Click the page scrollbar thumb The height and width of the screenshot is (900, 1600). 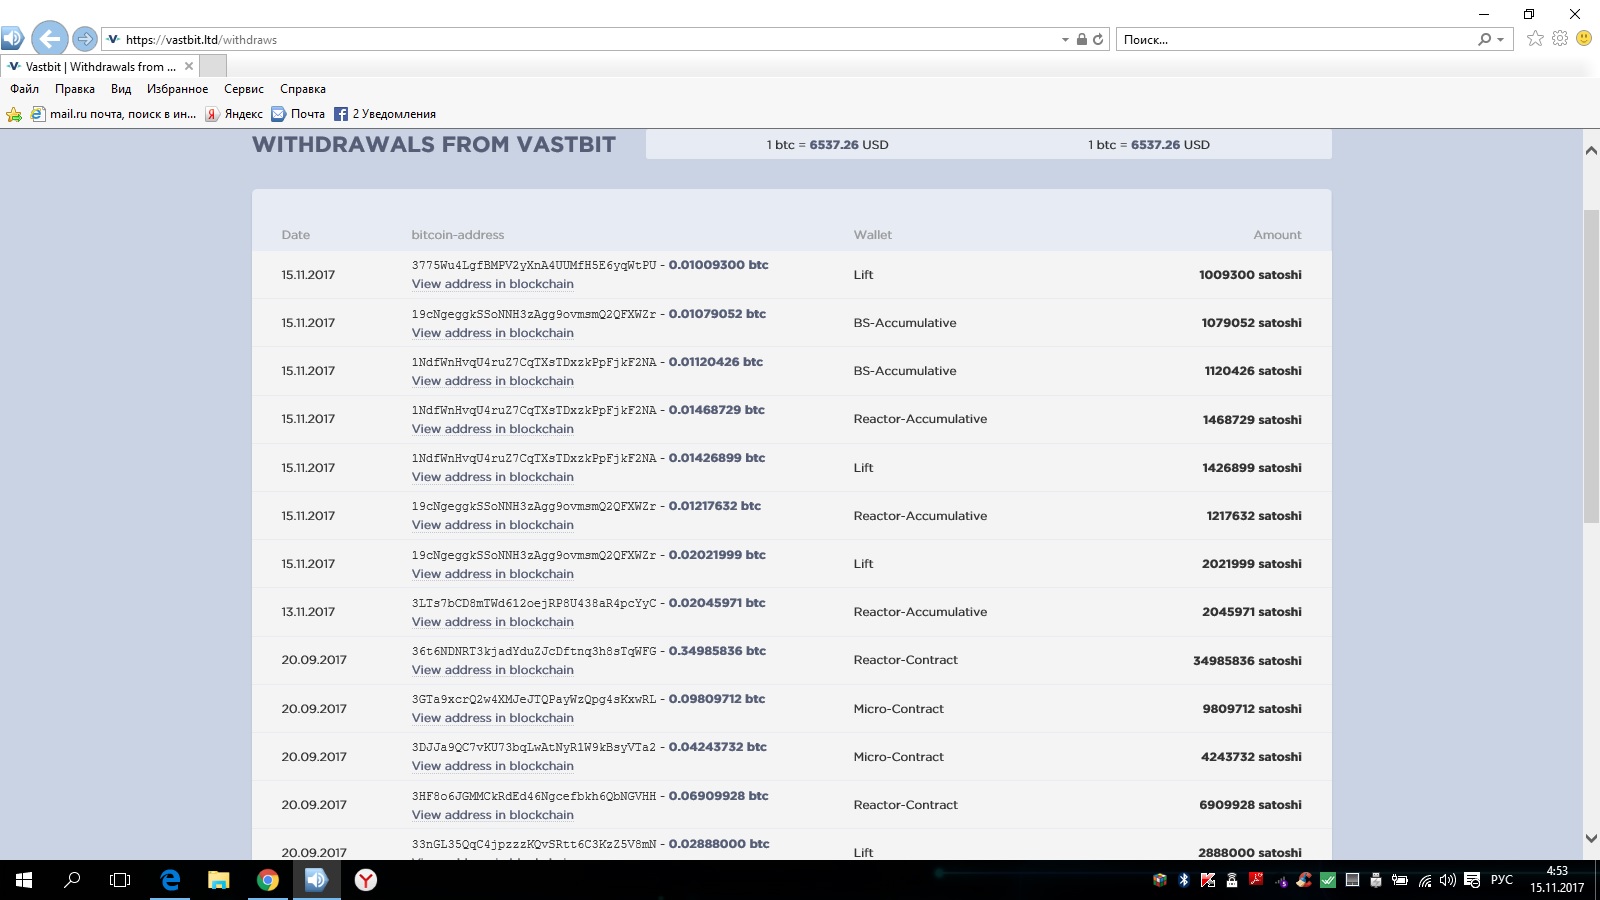click(x=1591, y=365)
